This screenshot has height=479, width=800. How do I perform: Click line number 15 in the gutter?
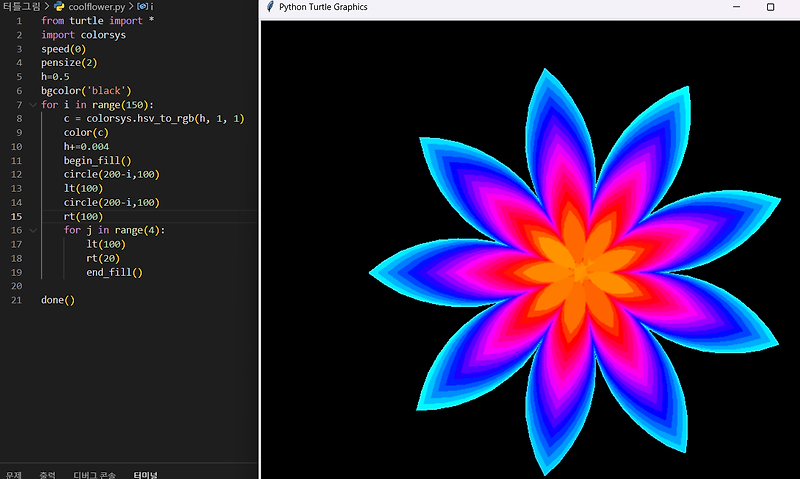coord(16,216)
